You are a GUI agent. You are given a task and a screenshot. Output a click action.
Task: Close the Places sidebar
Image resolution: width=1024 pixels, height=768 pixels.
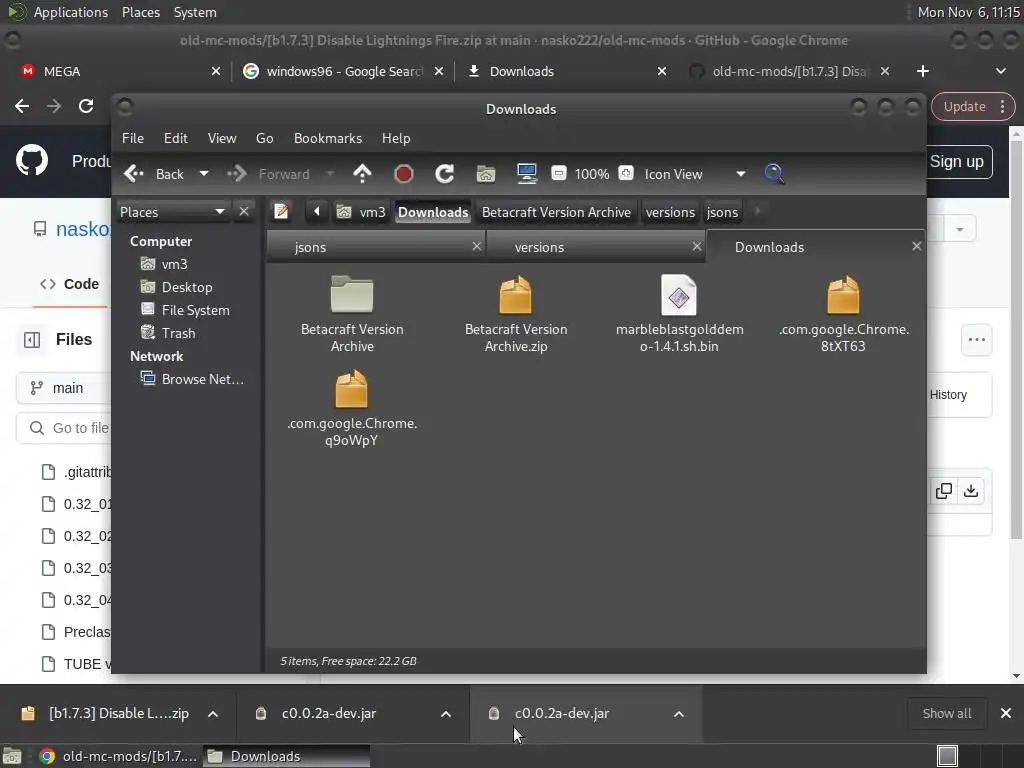coord(244,212)
